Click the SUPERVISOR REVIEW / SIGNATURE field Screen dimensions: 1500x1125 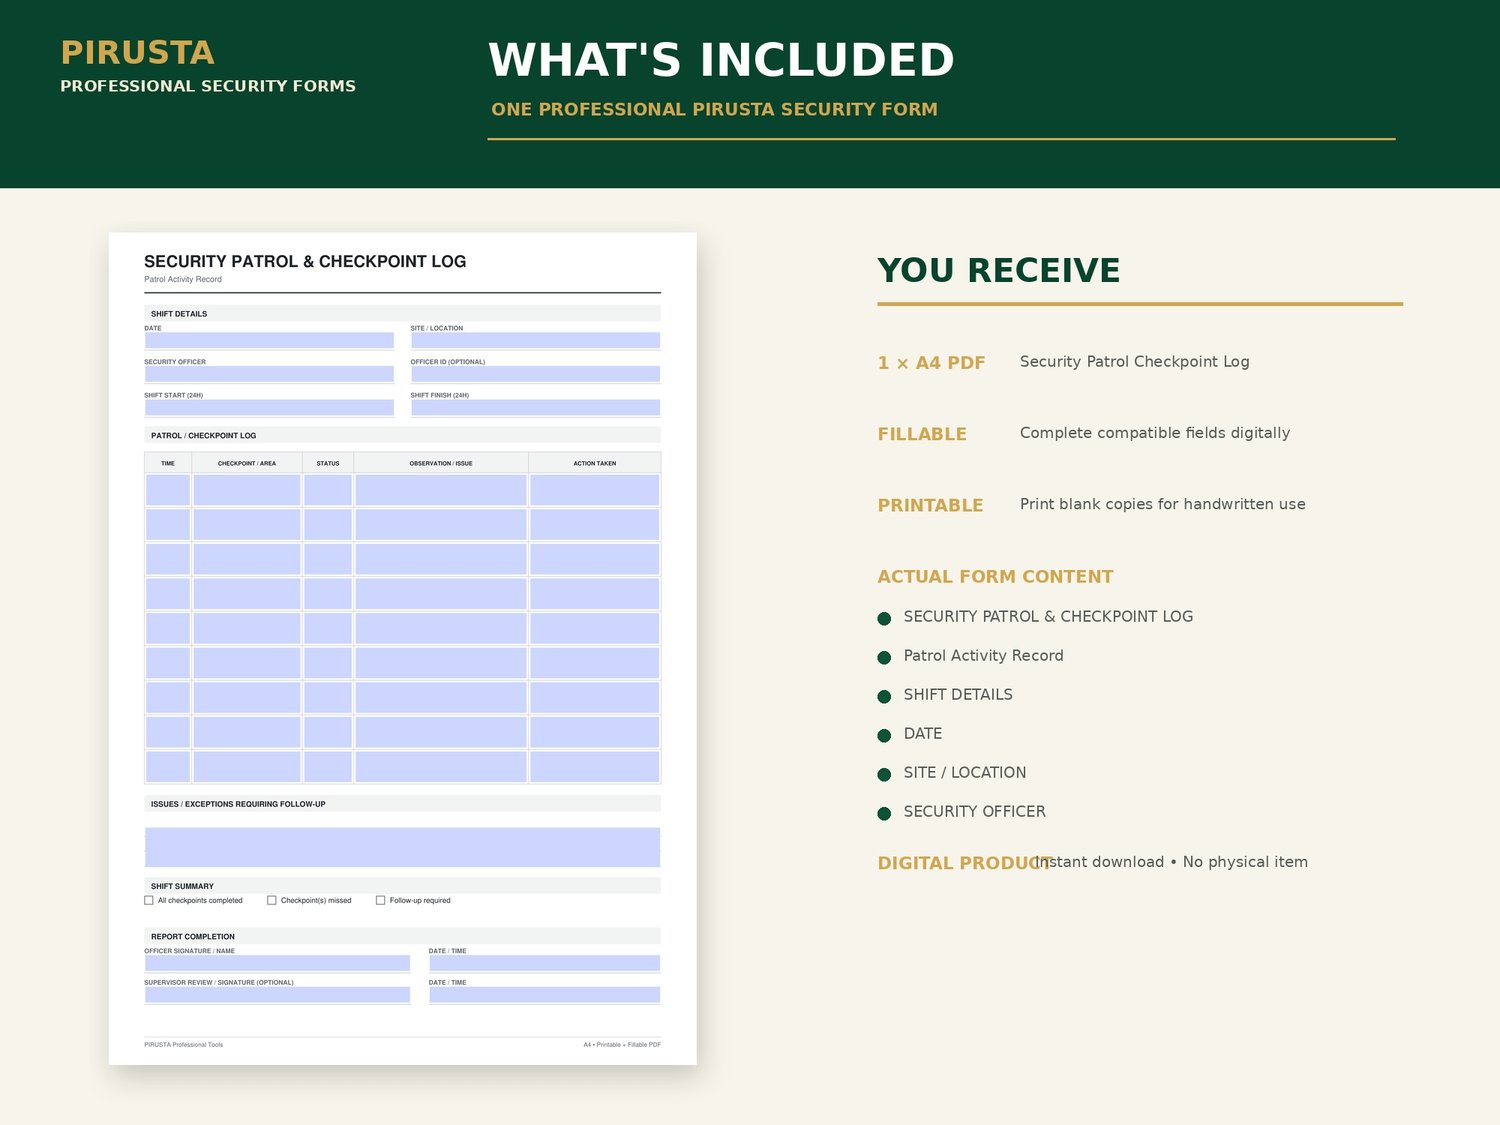pos(277,995)
